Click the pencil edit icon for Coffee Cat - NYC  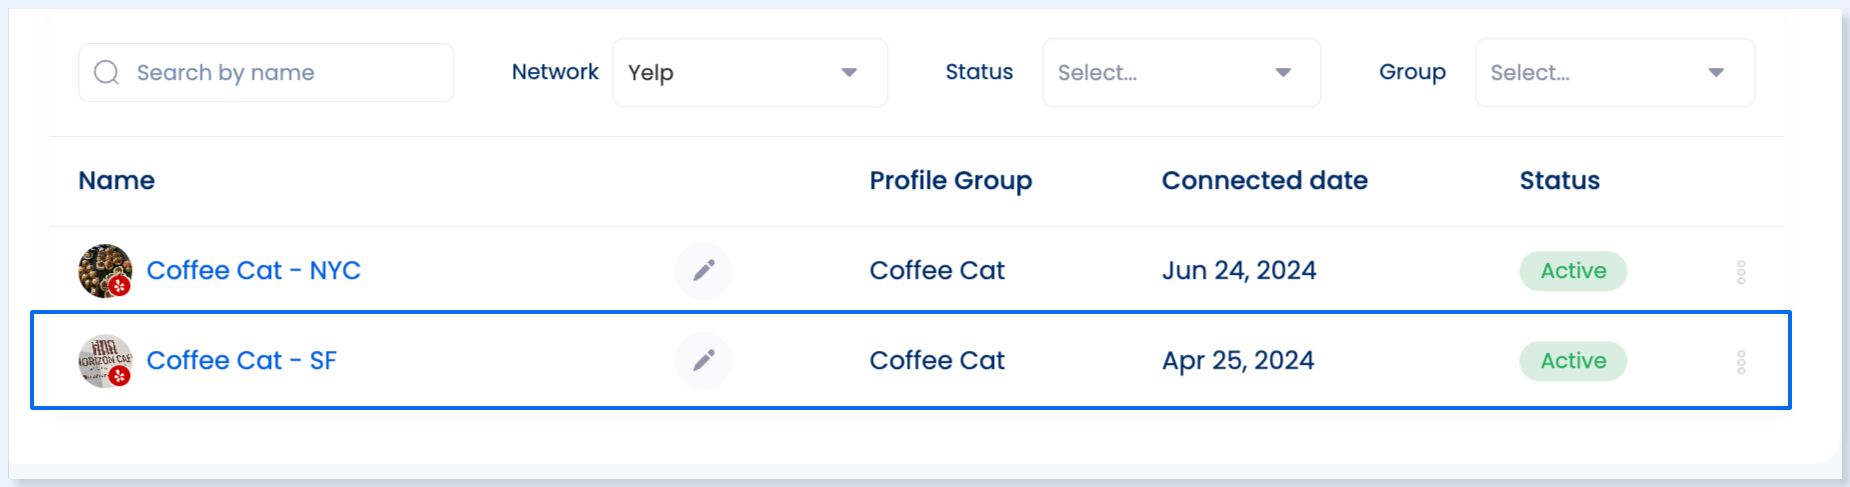(x=704, y=271)
